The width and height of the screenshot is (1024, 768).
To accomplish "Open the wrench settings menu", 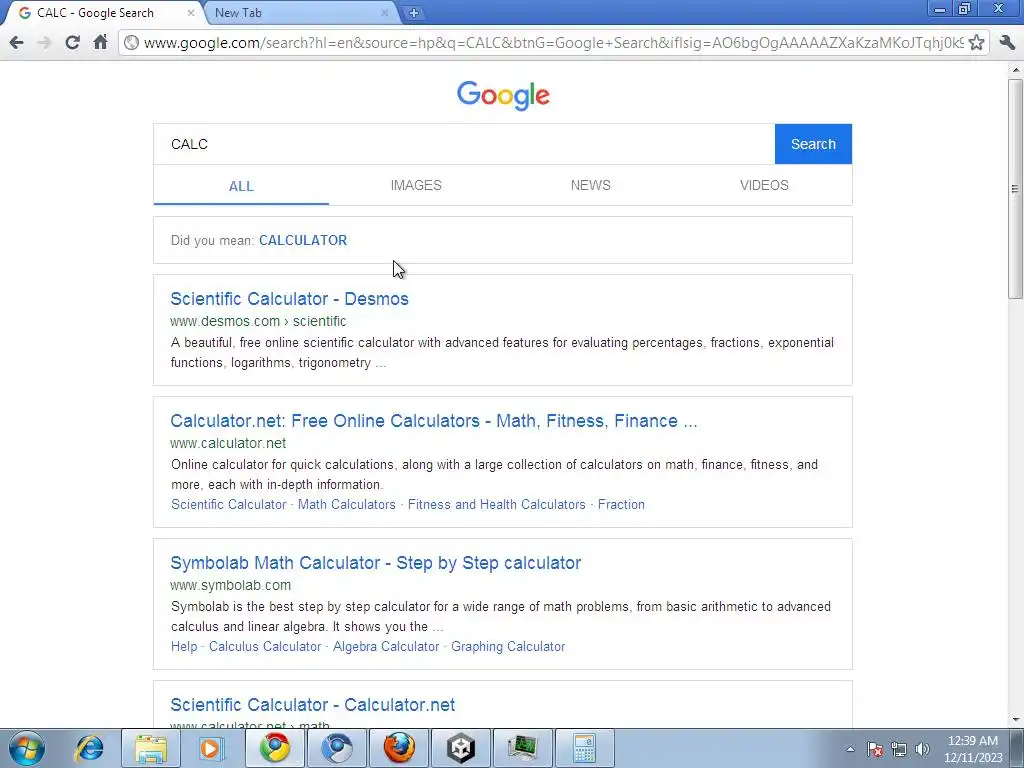I will tap(1006, 42).
